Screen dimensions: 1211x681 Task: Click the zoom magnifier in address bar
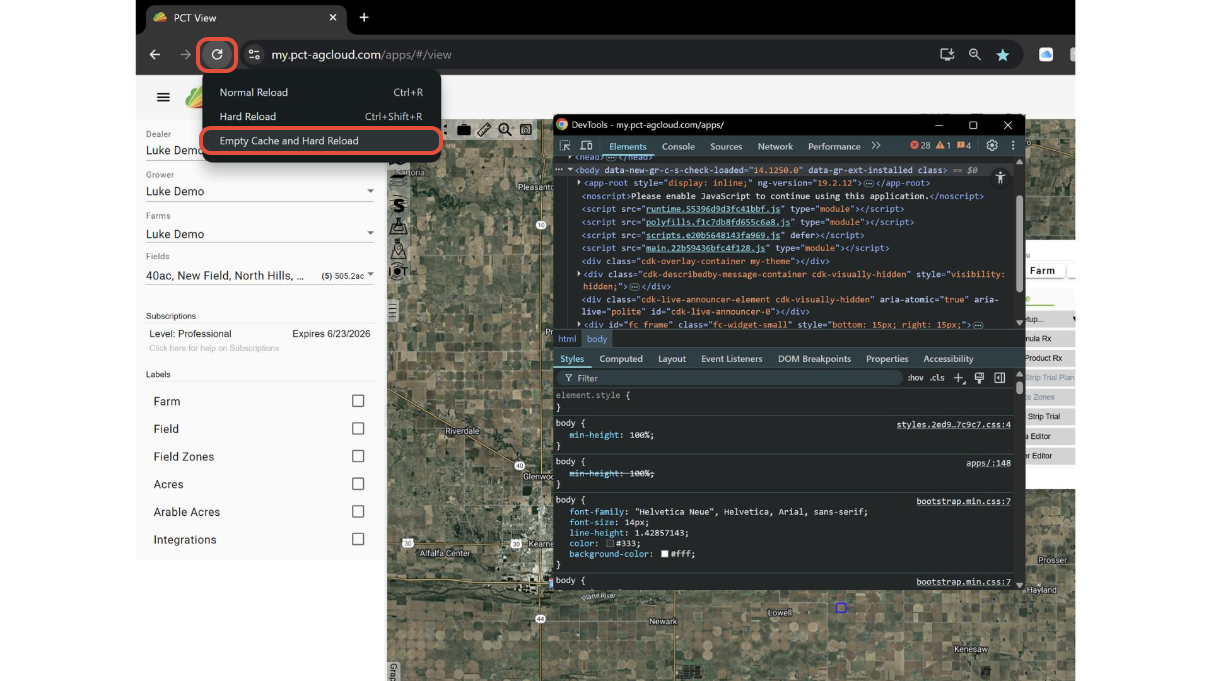975,54
